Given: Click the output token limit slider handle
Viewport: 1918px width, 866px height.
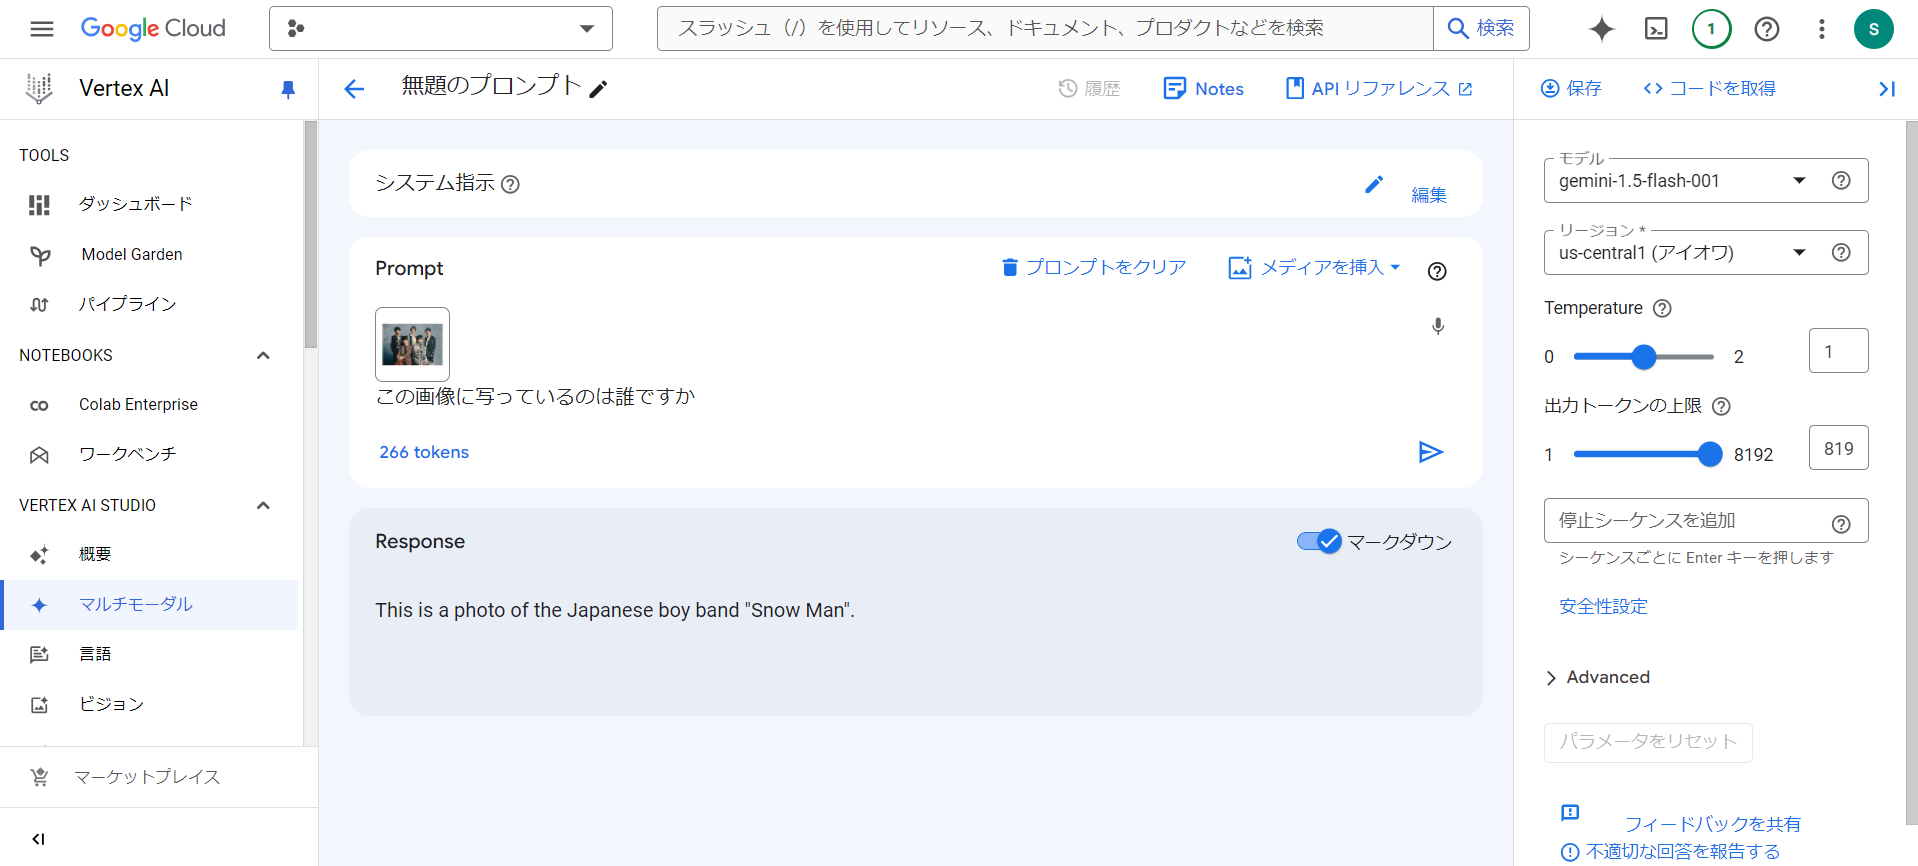Looking at the screenshot, I should (x=1710, y=454).
